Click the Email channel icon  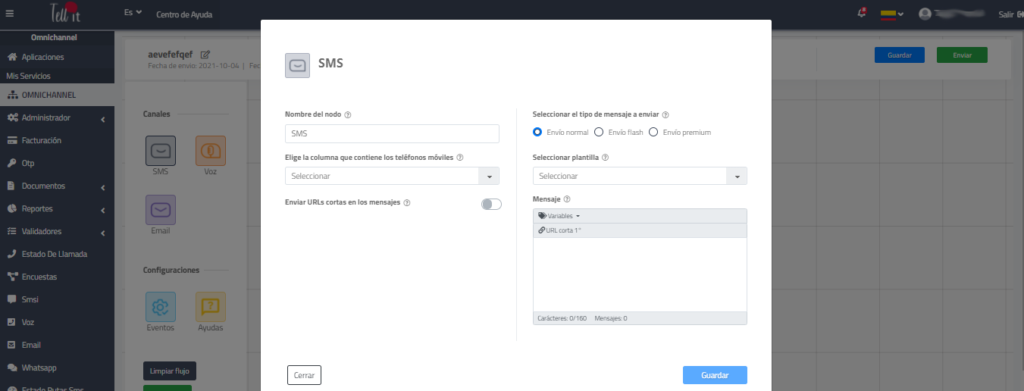click(160, 210)
